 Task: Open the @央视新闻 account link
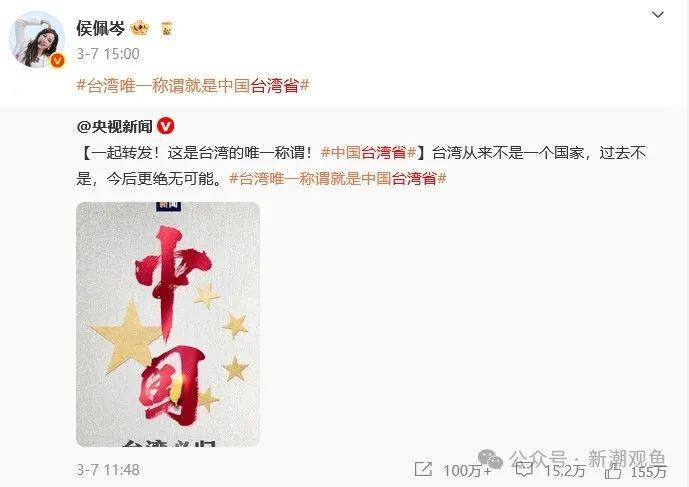[115, 127]
